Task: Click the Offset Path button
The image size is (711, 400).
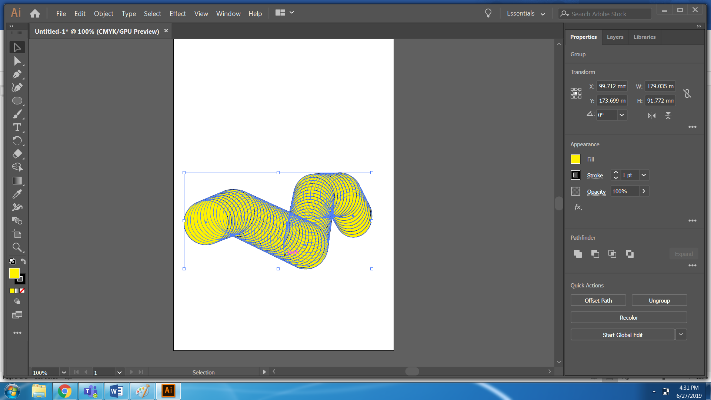Action: (x=598, y=300)
